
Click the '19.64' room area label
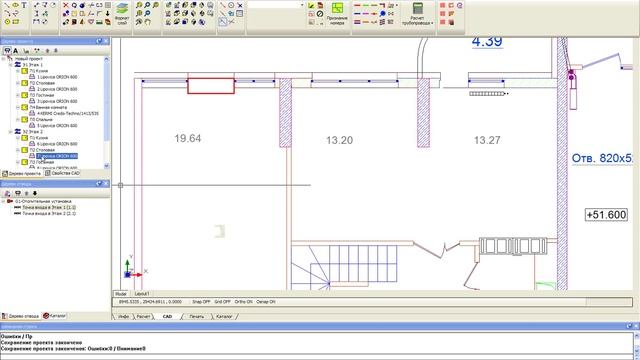tap(188, 138)
